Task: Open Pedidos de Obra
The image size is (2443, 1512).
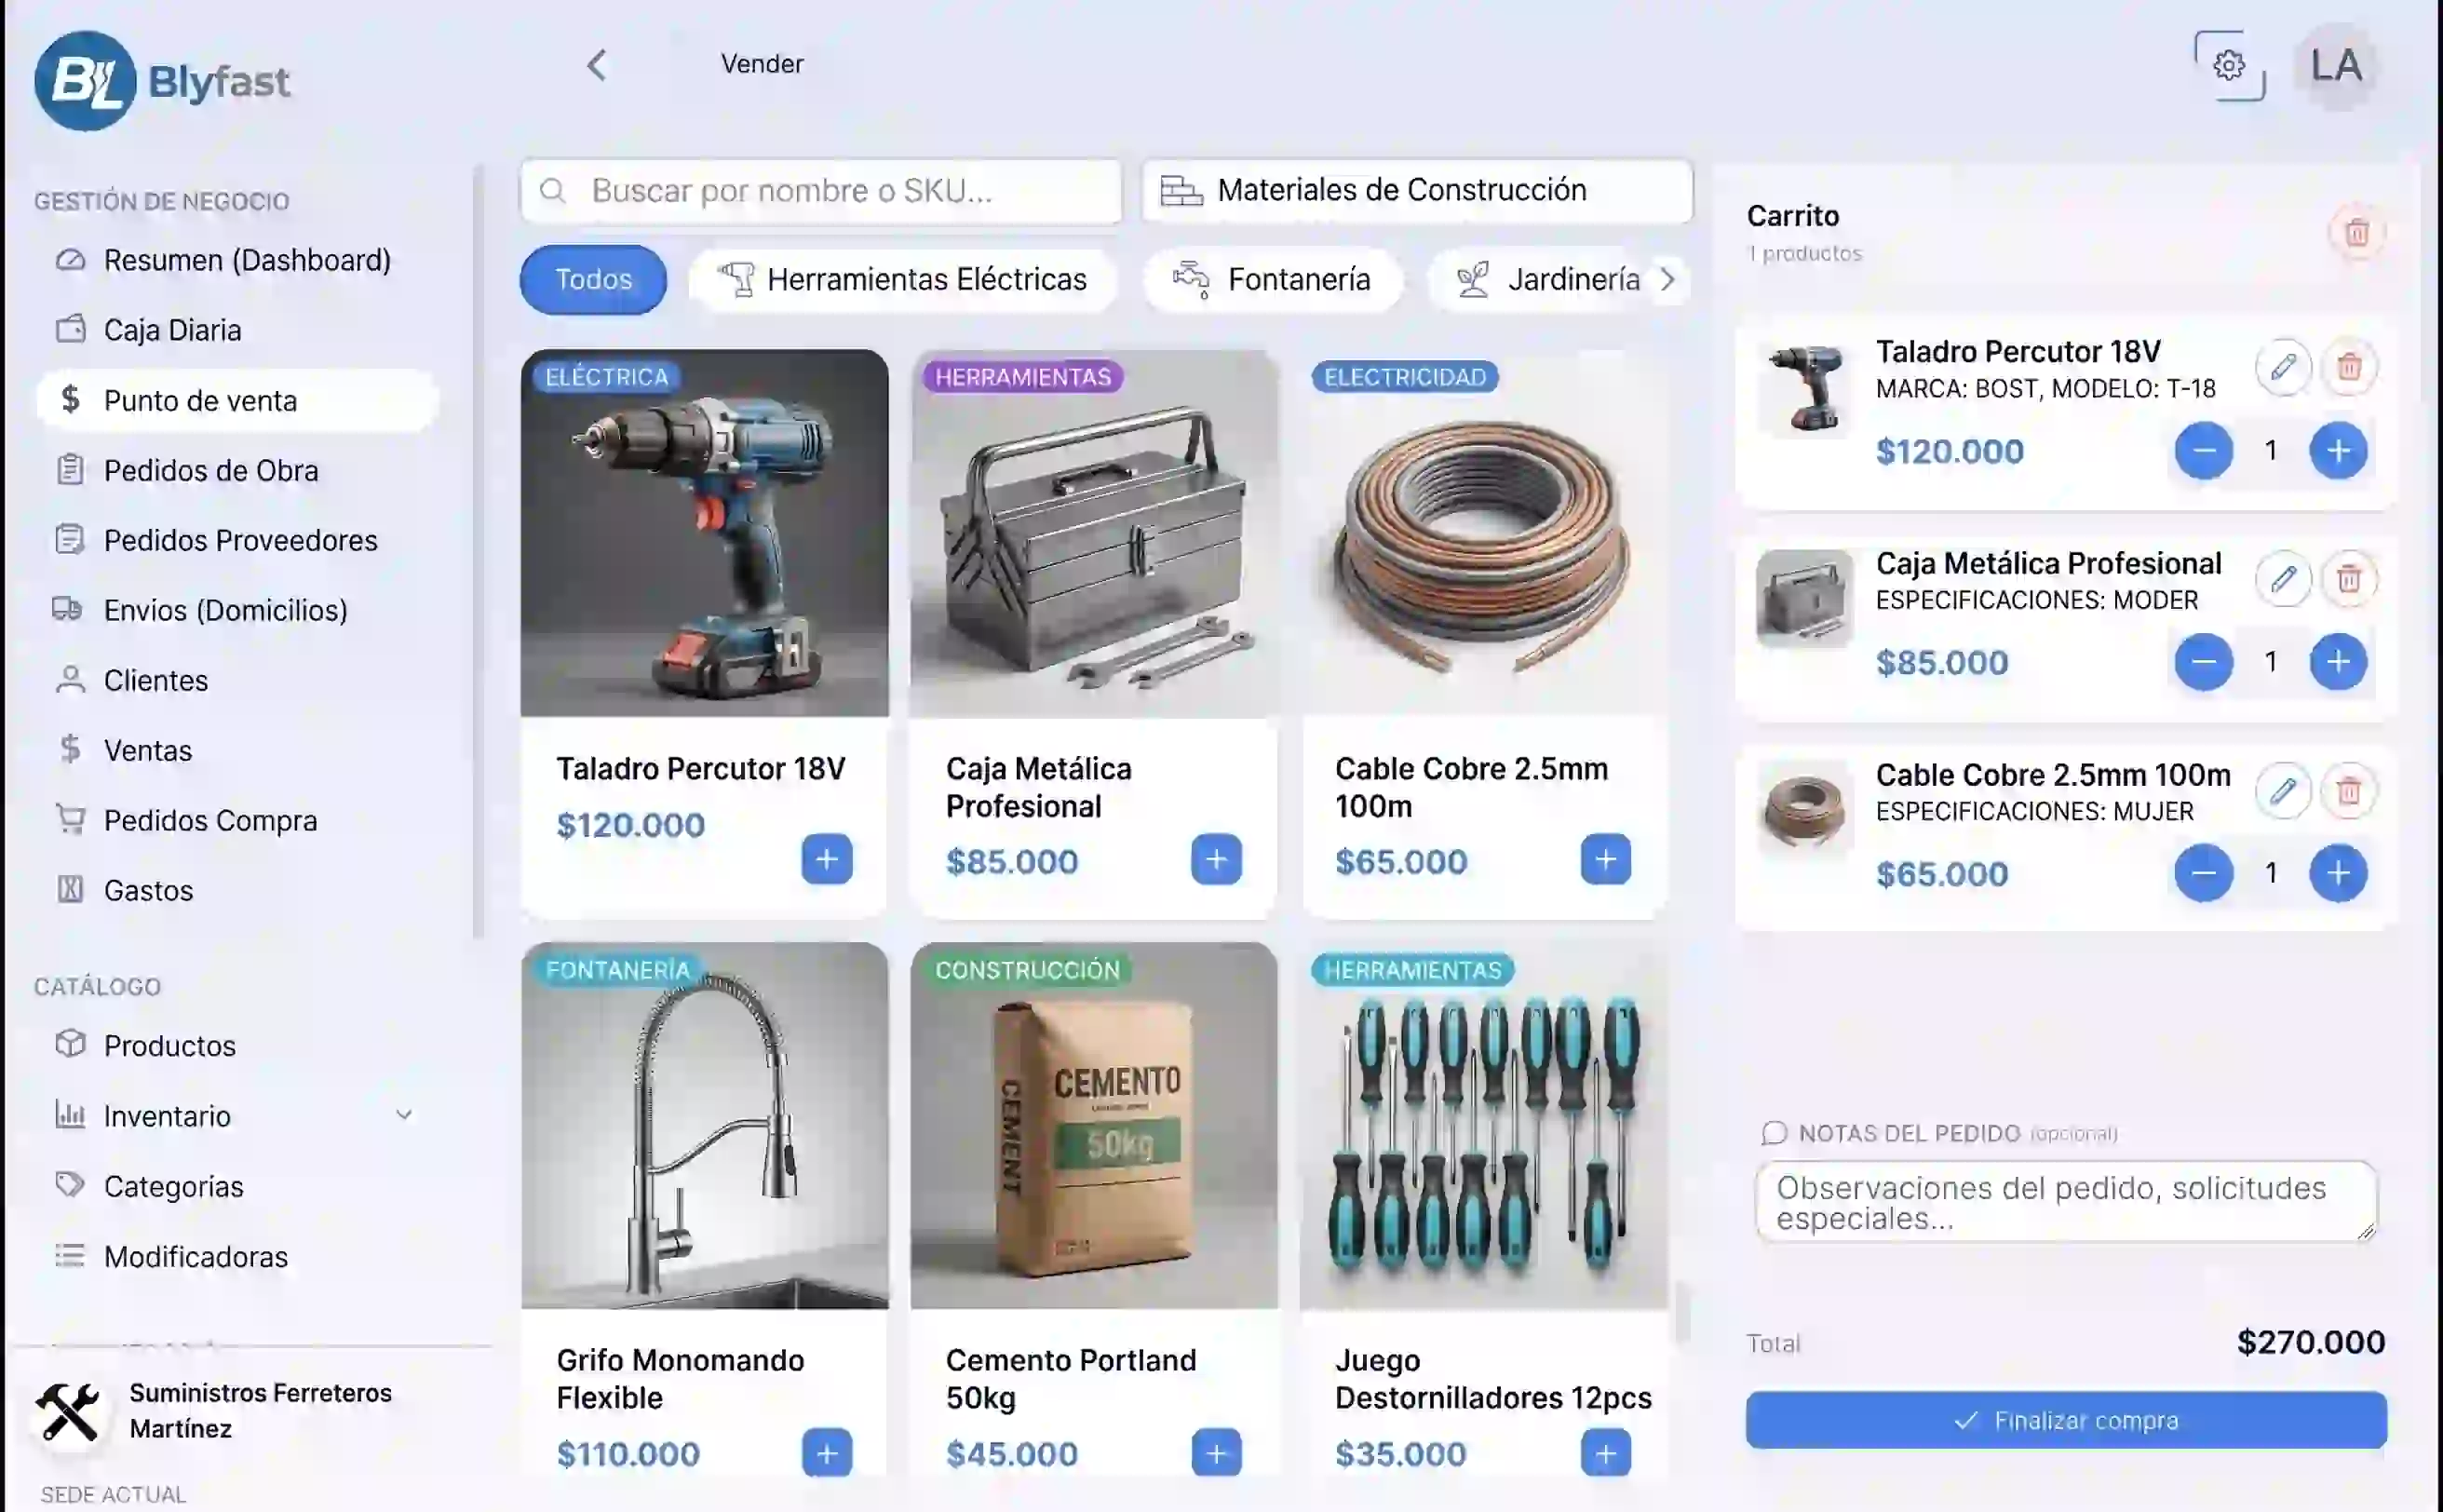Action: (238, 470)
